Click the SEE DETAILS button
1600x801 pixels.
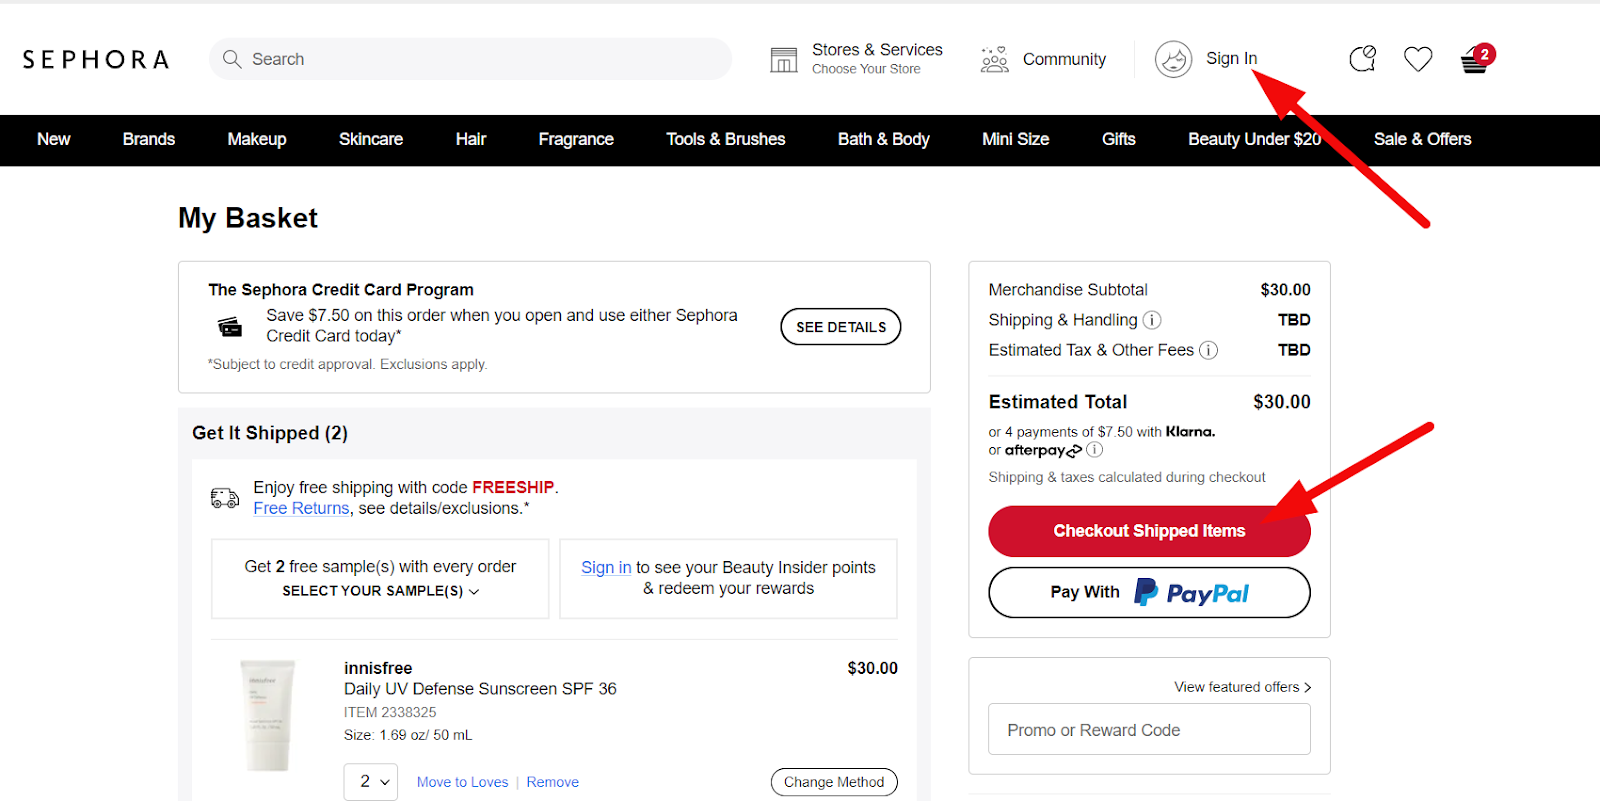tap(841, 327)
